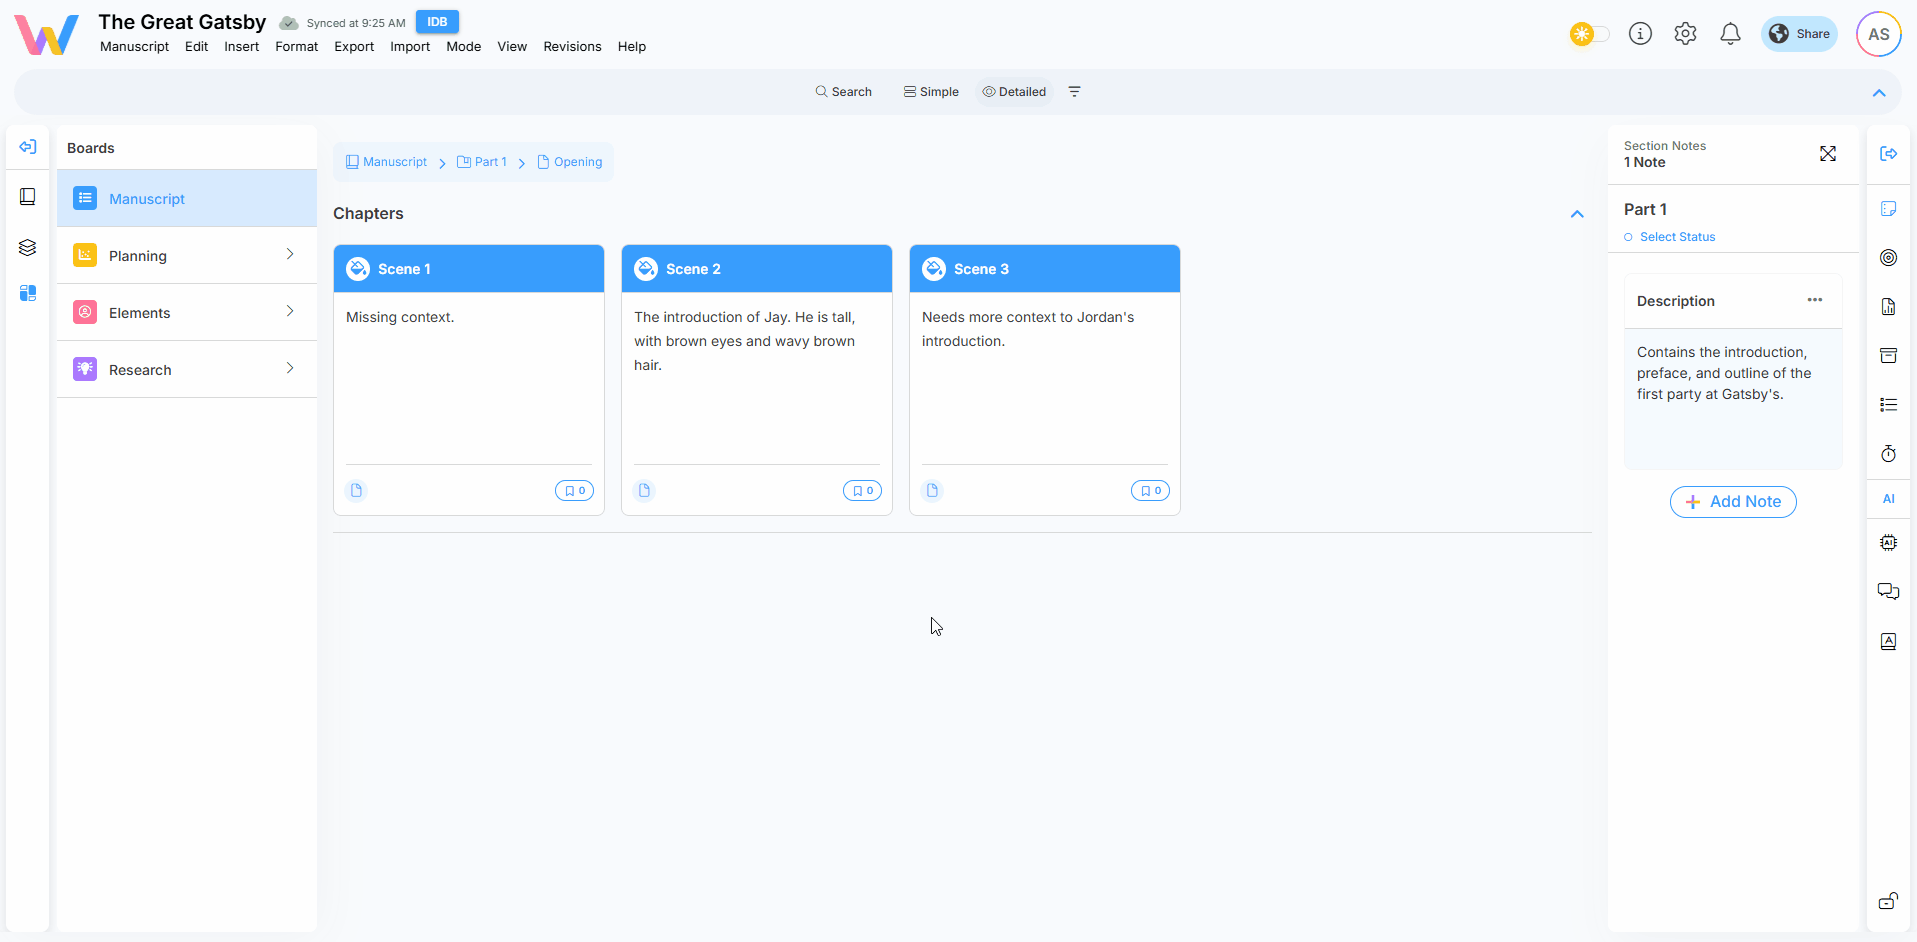
Task: Toggle the light/dark theme switch
Action: [1589, 34]
